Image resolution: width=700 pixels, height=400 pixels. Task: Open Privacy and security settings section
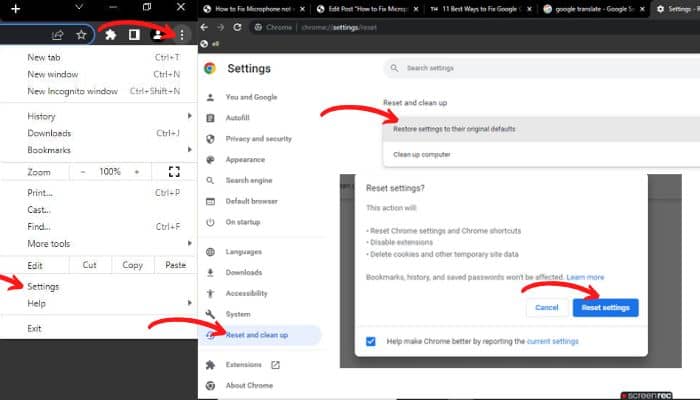[260, 139]
